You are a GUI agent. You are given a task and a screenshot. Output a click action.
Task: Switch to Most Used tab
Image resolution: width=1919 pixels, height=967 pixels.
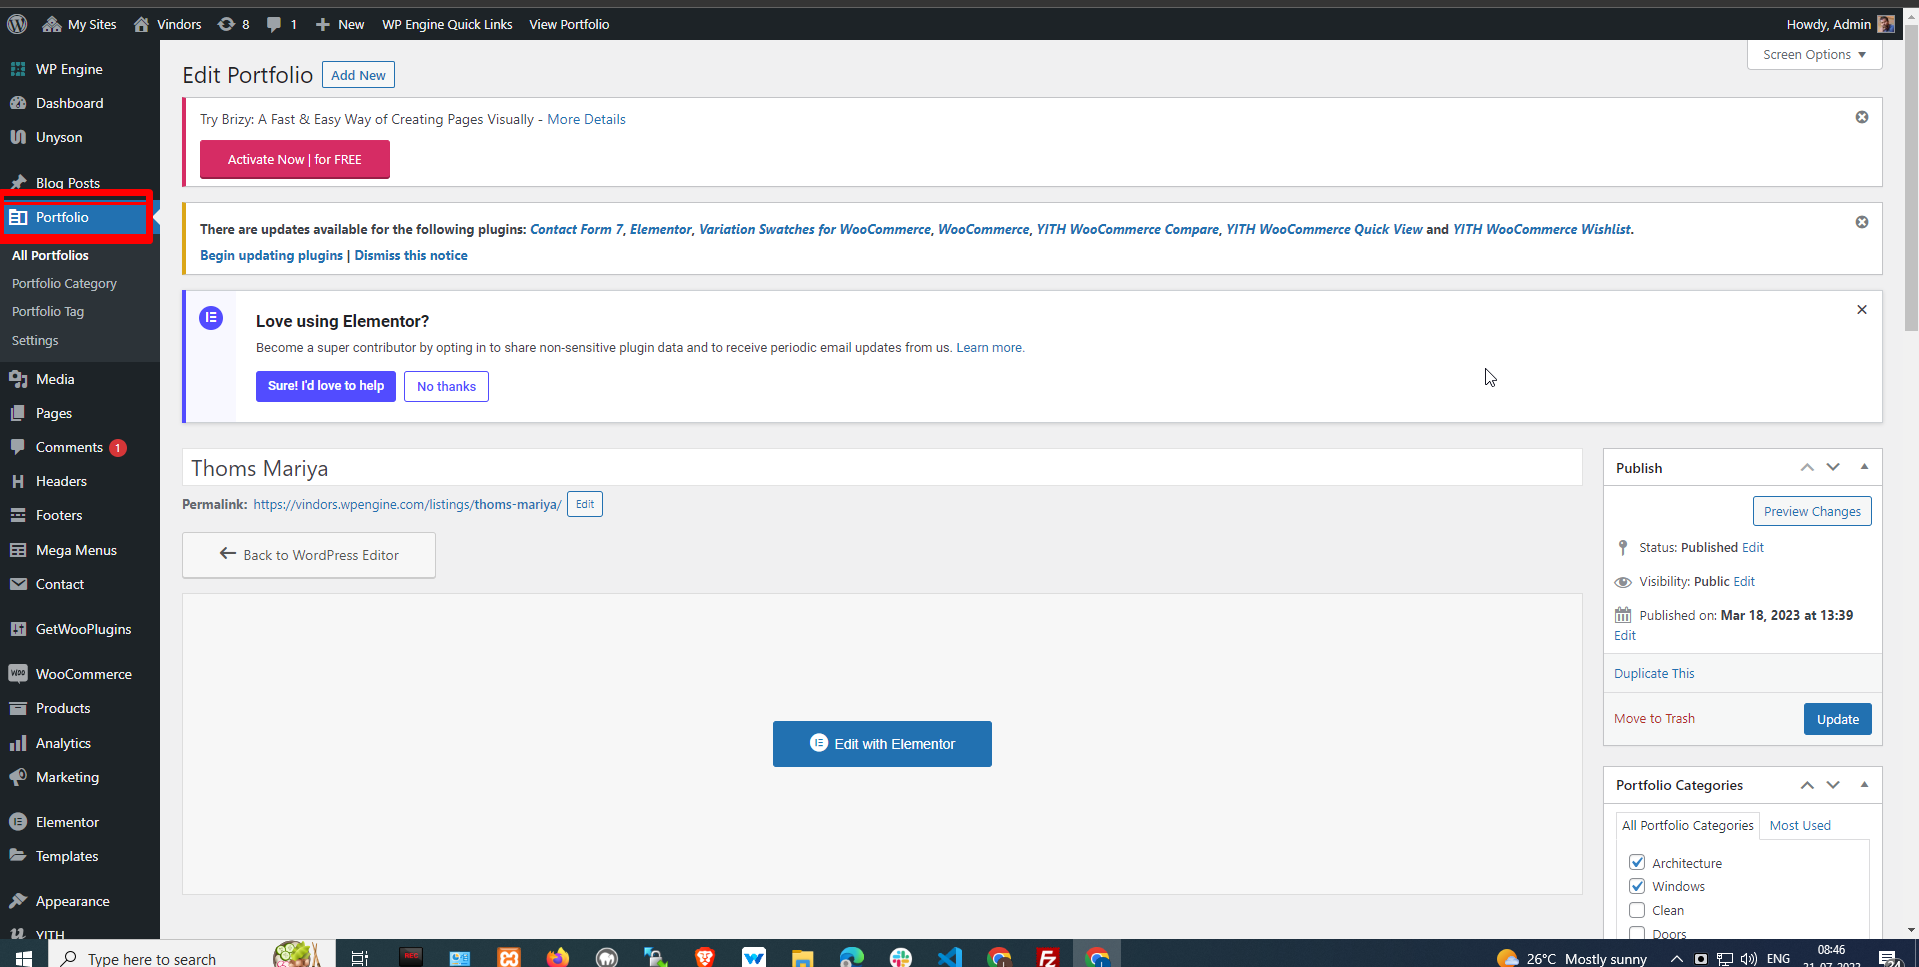[1800, 826]
